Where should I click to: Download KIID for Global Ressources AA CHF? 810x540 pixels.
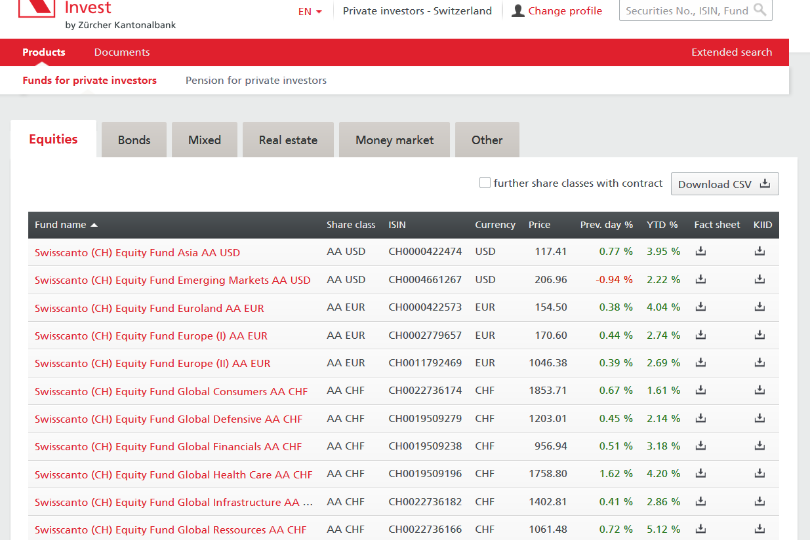click(x=759, y=529)
